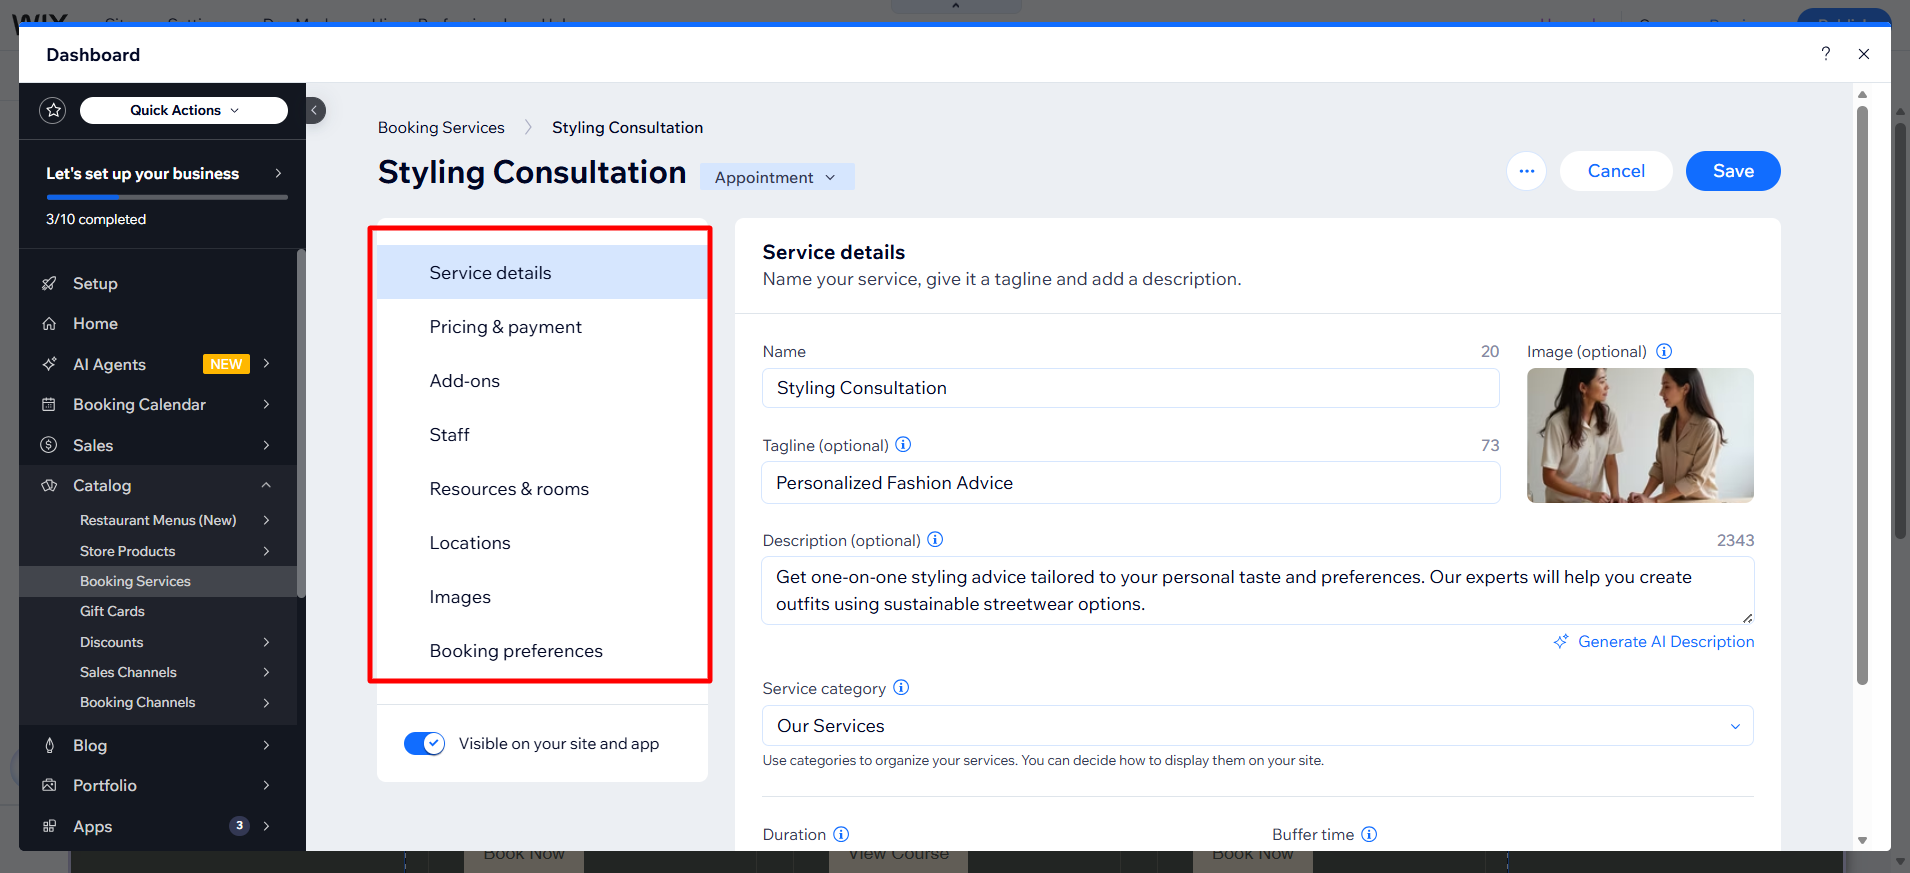Click the Description text area
Image resolution: width=1910 pixels, height=873 pixels.
click(x=1257, y=590)
